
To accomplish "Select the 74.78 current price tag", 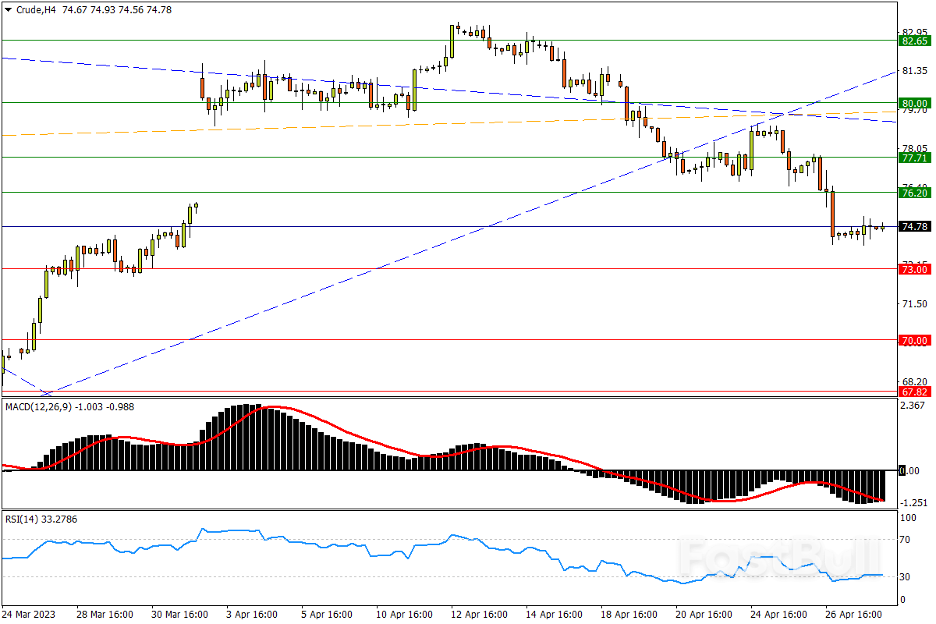I will click(x=915, y=227).
